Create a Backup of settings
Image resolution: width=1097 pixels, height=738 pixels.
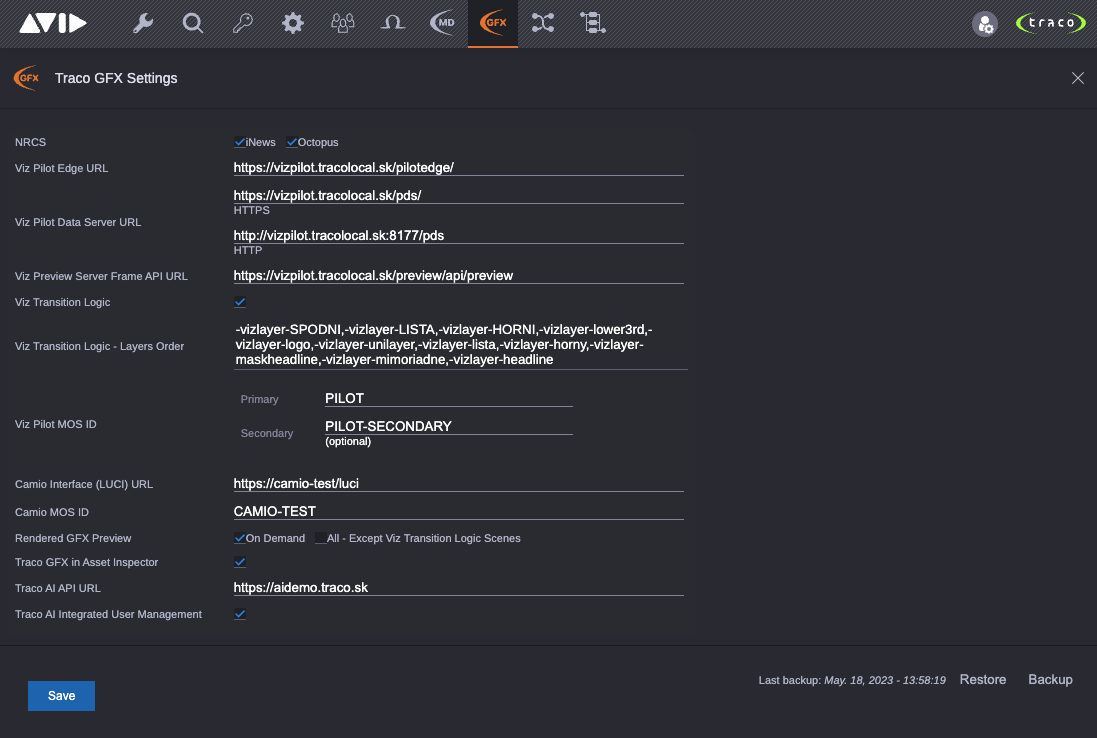click(1050, 680)
